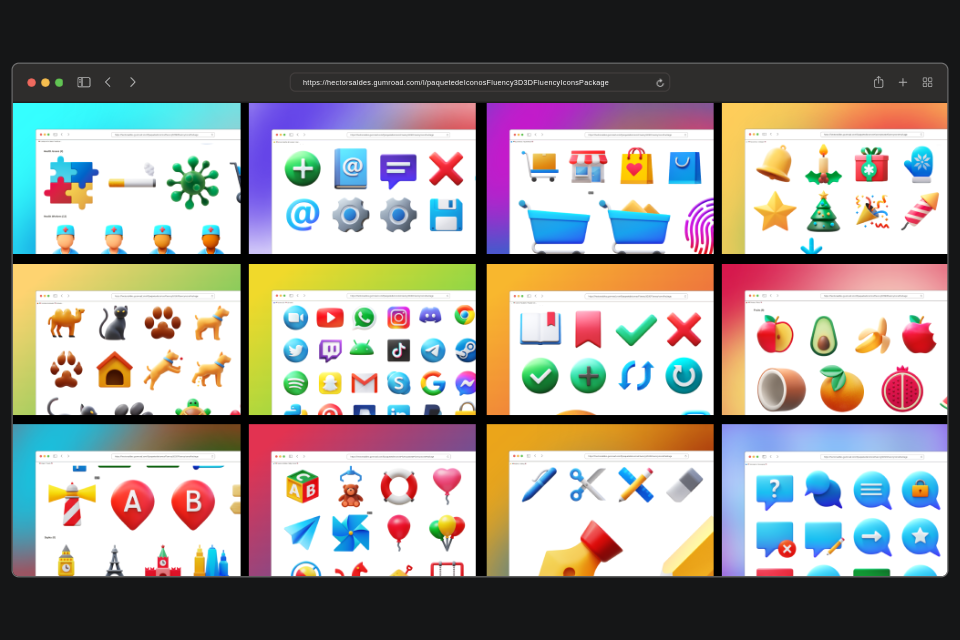Choose the golden bell icon
Screen dimensions: 960x640
coord(774,164)
